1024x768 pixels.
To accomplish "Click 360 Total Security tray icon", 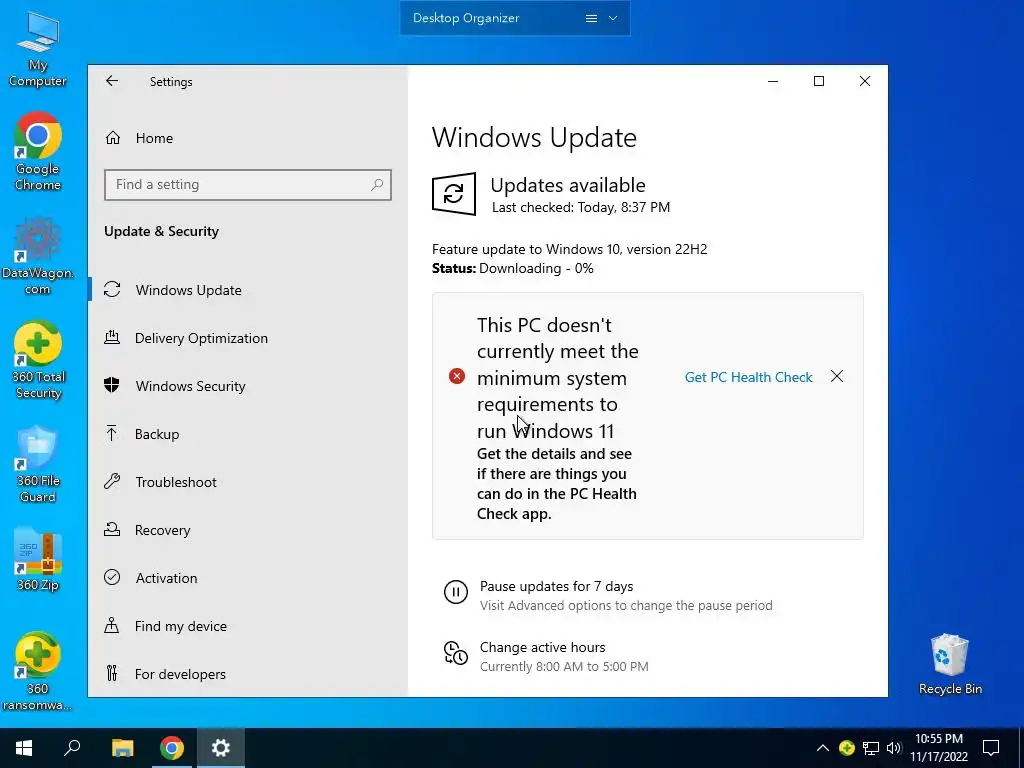I will pos(847,748).
